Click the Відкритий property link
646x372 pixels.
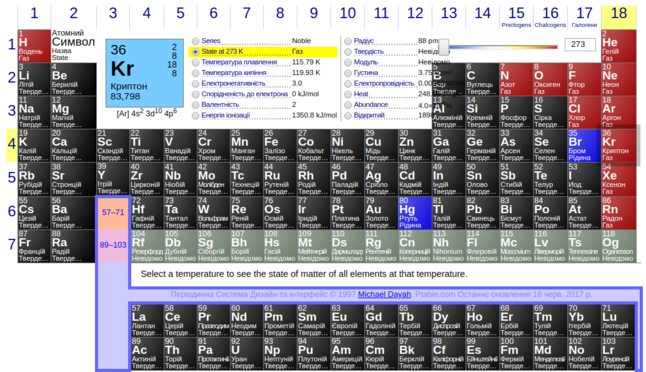pyautogui.click(x=369, y=115)
